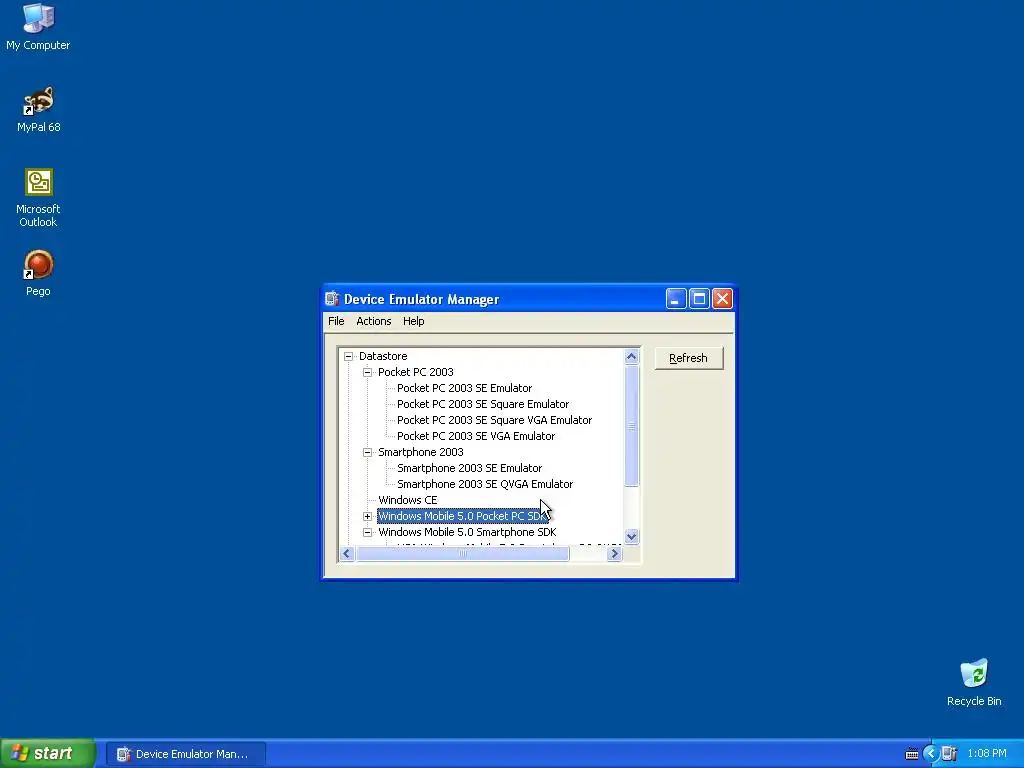Screen dimensions: 1024x768
Task: Collapse the Smartphone 2003 node
Action: (367, 452)
